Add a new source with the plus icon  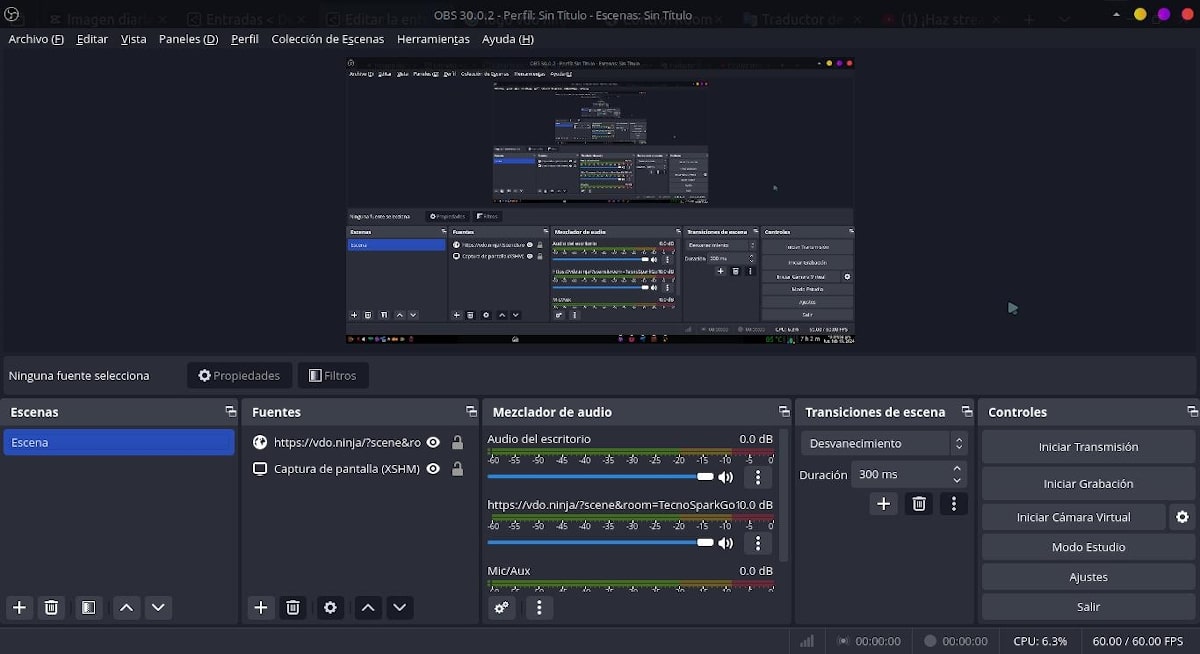[261, 607]
